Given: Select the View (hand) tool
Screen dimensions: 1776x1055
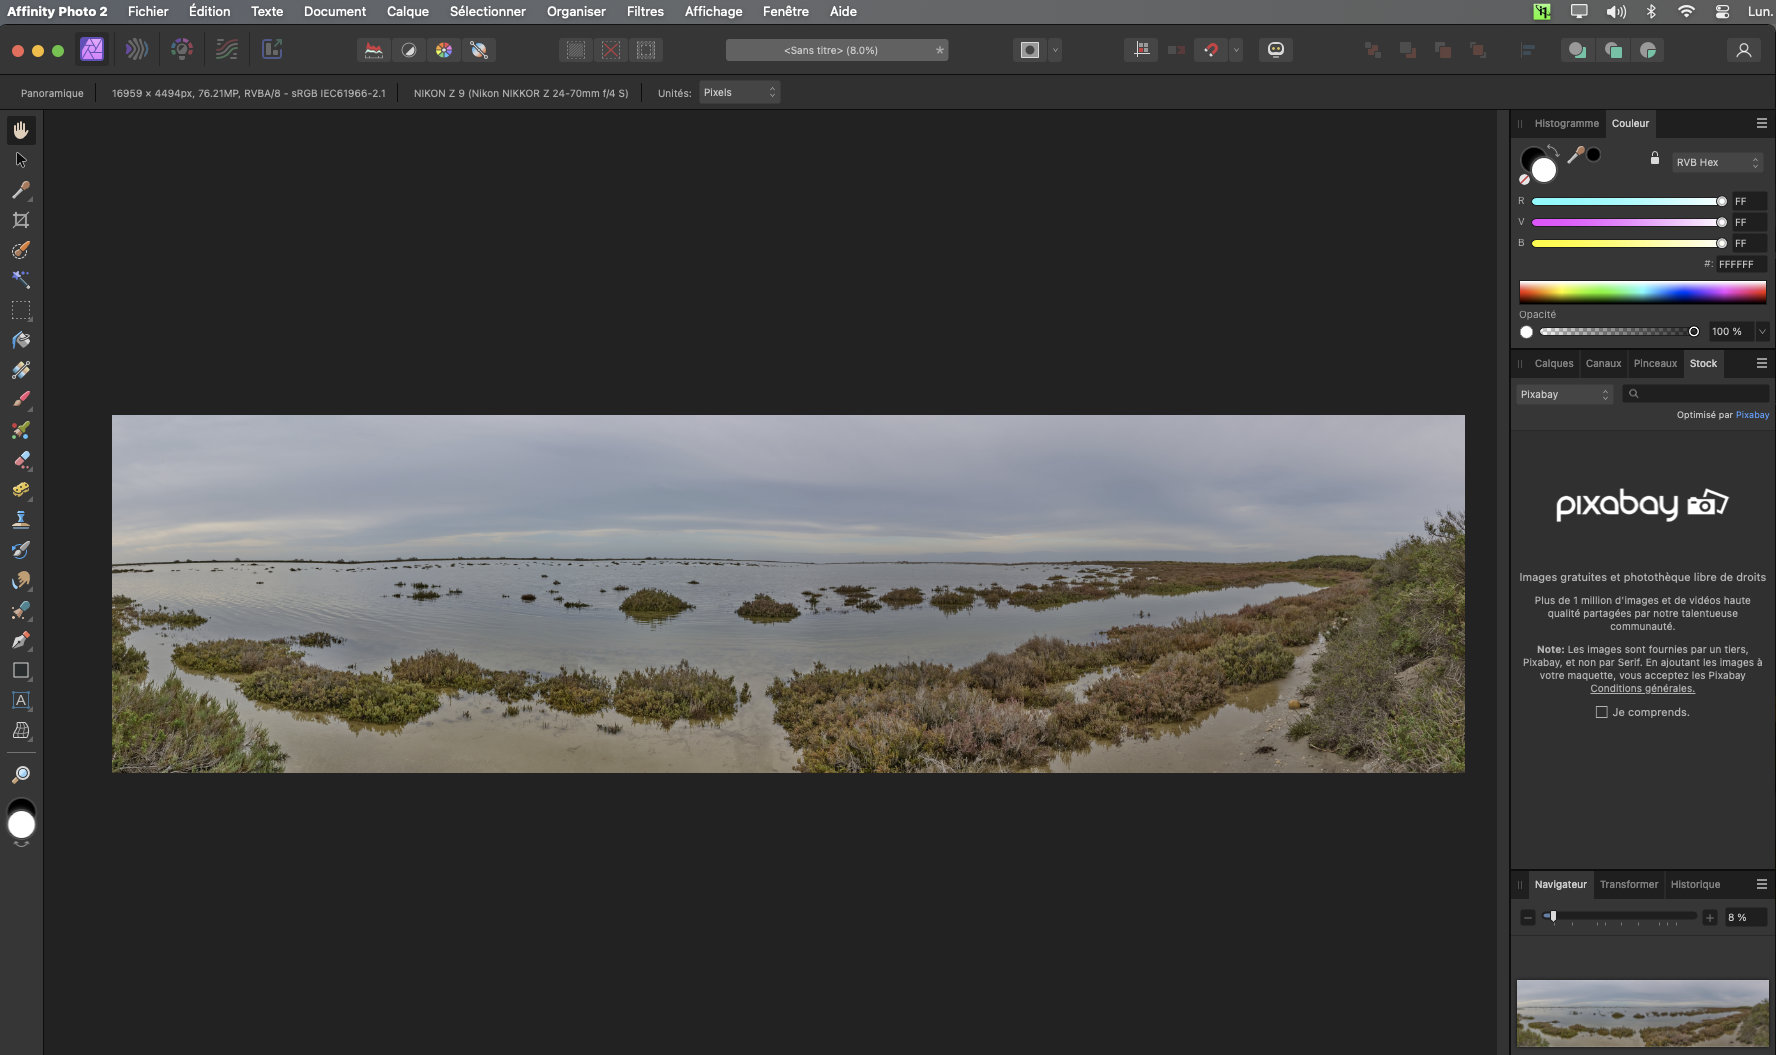Looking at the screenshot, I should (x=21, y=130).
